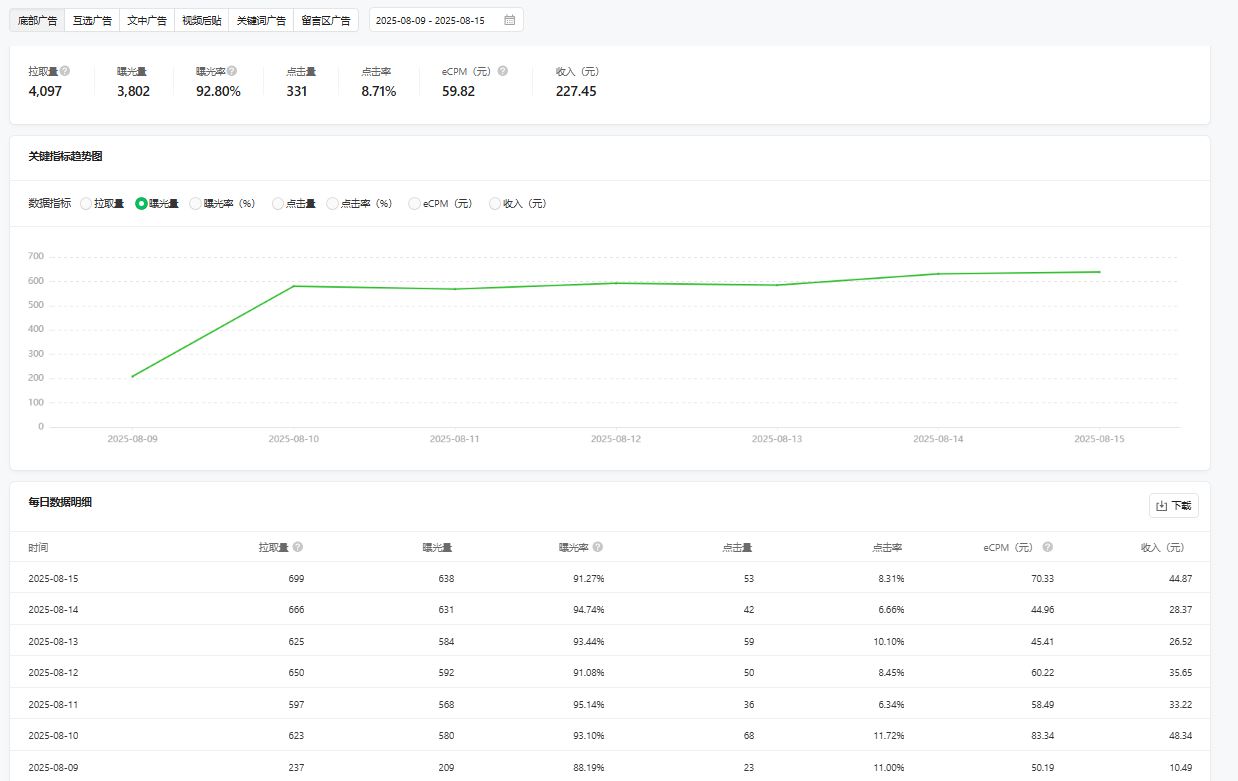
Task: Click the 下载 download button
Action: click(x=1174, y=506)
